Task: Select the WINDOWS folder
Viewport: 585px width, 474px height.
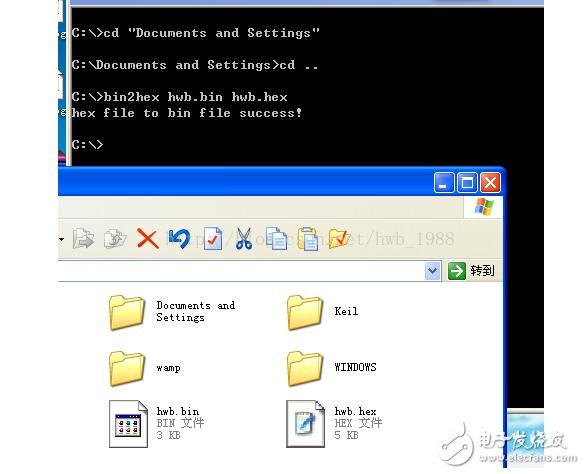Action: pyautogui.click(x=332, y=368)
